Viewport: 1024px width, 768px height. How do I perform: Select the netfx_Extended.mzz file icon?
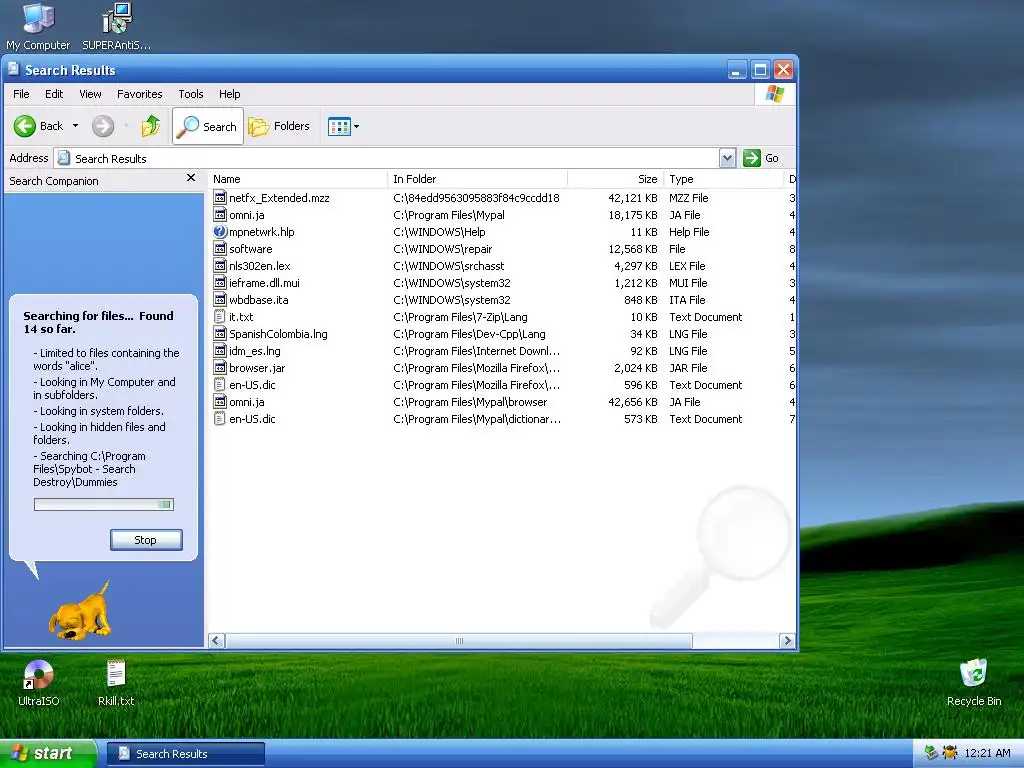tap(220, 198)
